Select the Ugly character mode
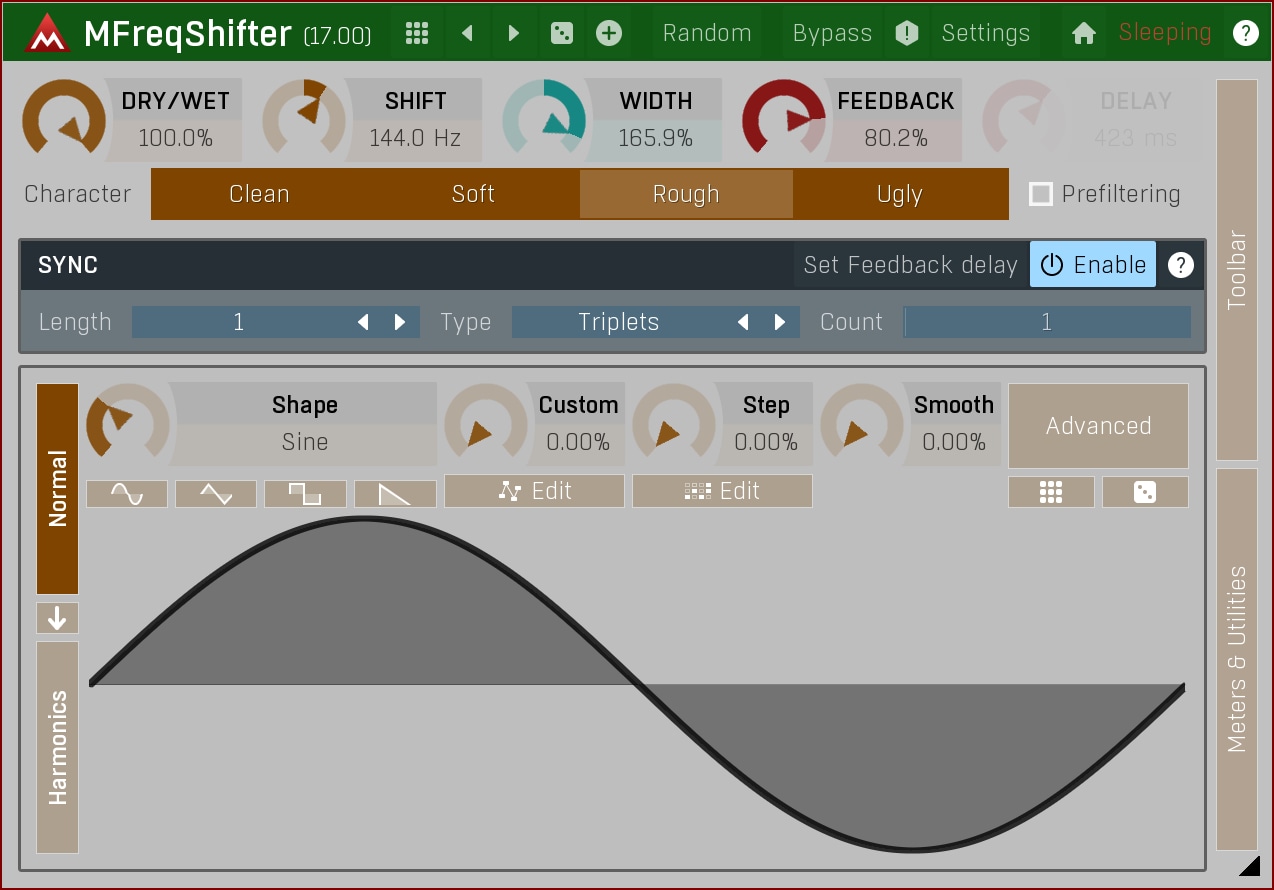 pos(900,194)
